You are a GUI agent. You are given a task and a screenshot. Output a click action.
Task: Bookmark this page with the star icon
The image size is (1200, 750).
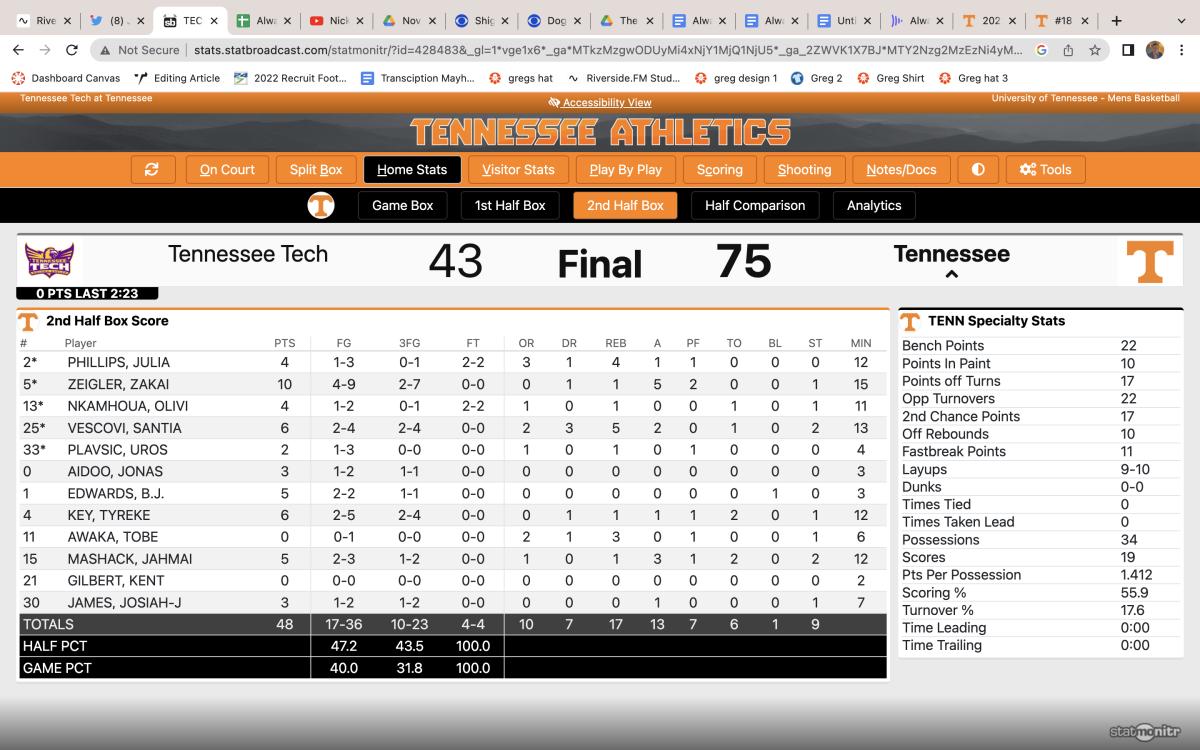point(1095,50)
